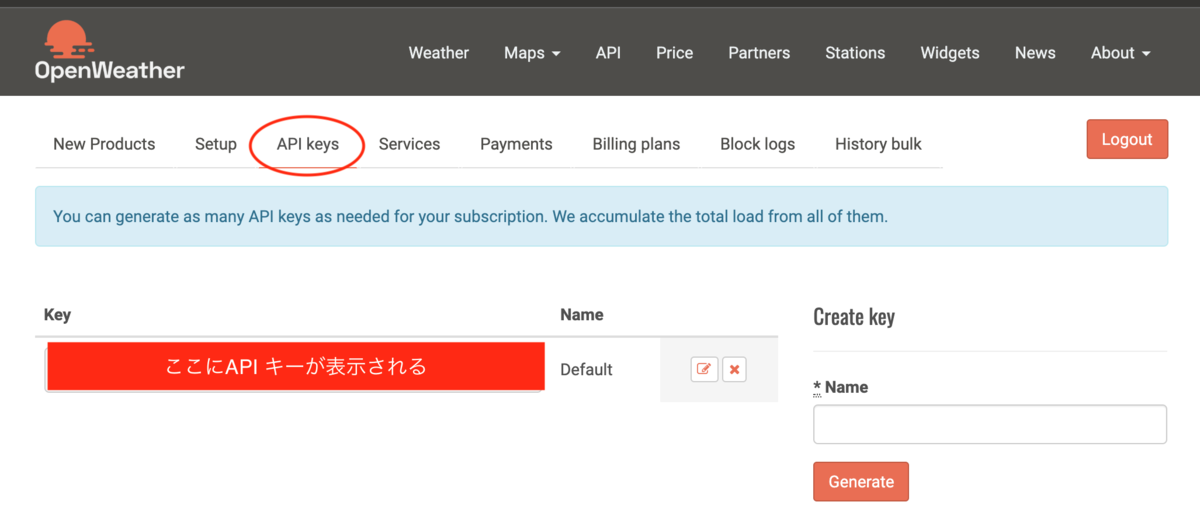Focus the key Name input field
Screen dimensions: 1200x519
990,424
